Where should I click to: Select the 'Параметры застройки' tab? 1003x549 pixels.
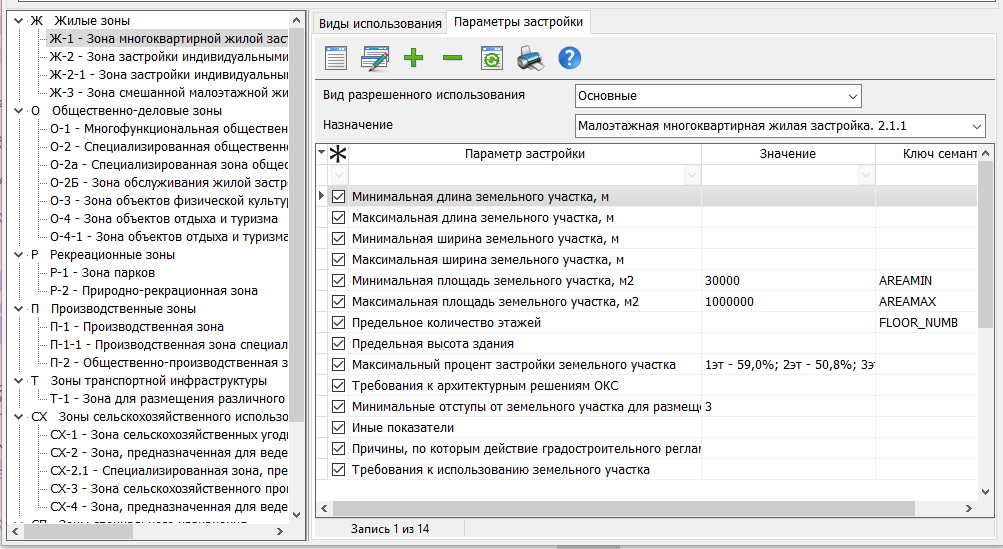point(518,23)
